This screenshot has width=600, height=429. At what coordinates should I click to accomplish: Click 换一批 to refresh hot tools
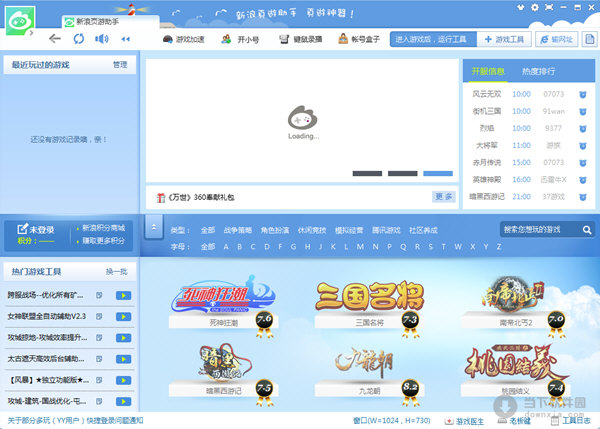(116, 272)
